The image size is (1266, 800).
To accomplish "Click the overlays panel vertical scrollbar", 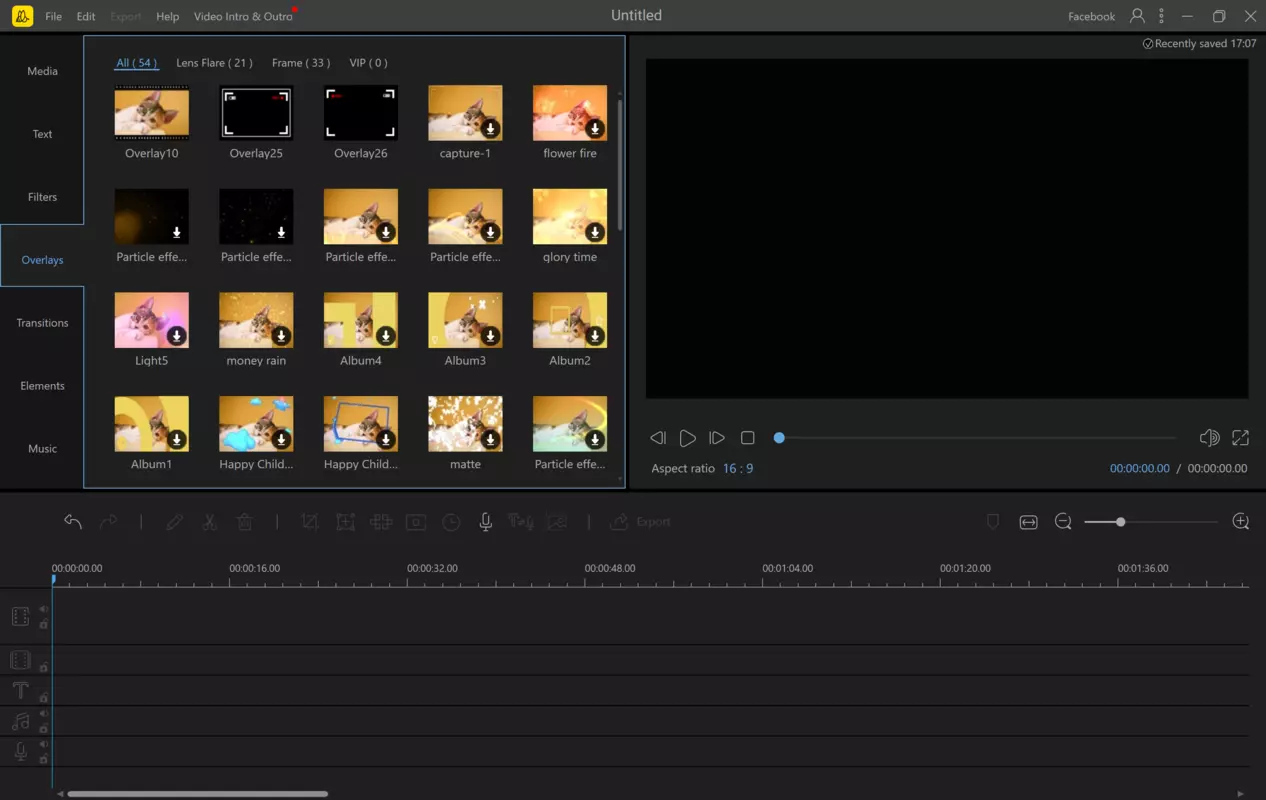I will pos(620,165).
